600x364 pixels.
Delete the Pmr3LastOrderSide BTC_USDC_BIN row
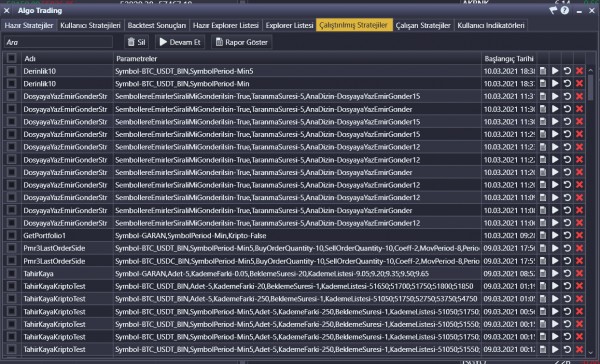[579, 261]
